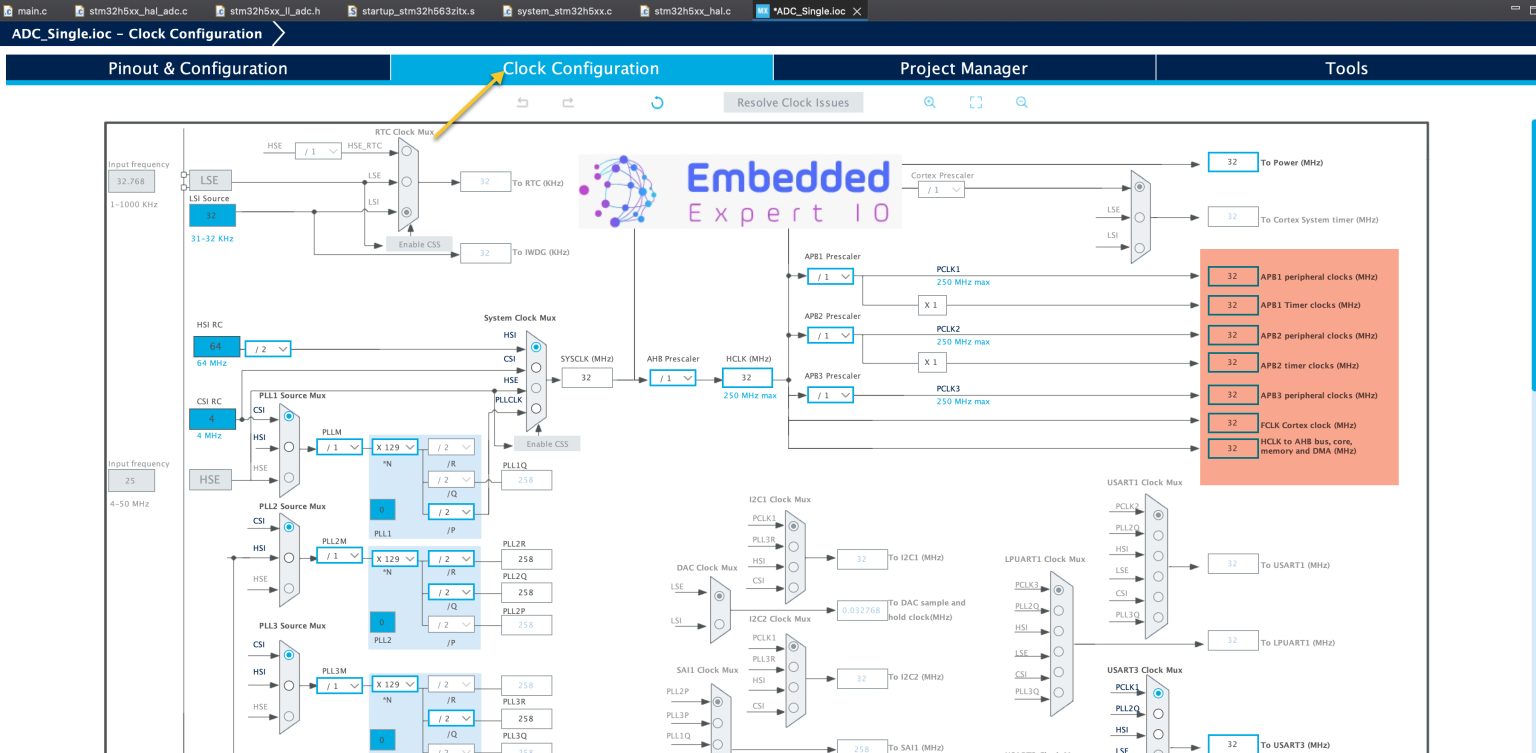Image resolution: width=1536 pixels, height=753 pixels.
Task: Click the HCLK (MHz) value field
Action: (x=747, y=378)
